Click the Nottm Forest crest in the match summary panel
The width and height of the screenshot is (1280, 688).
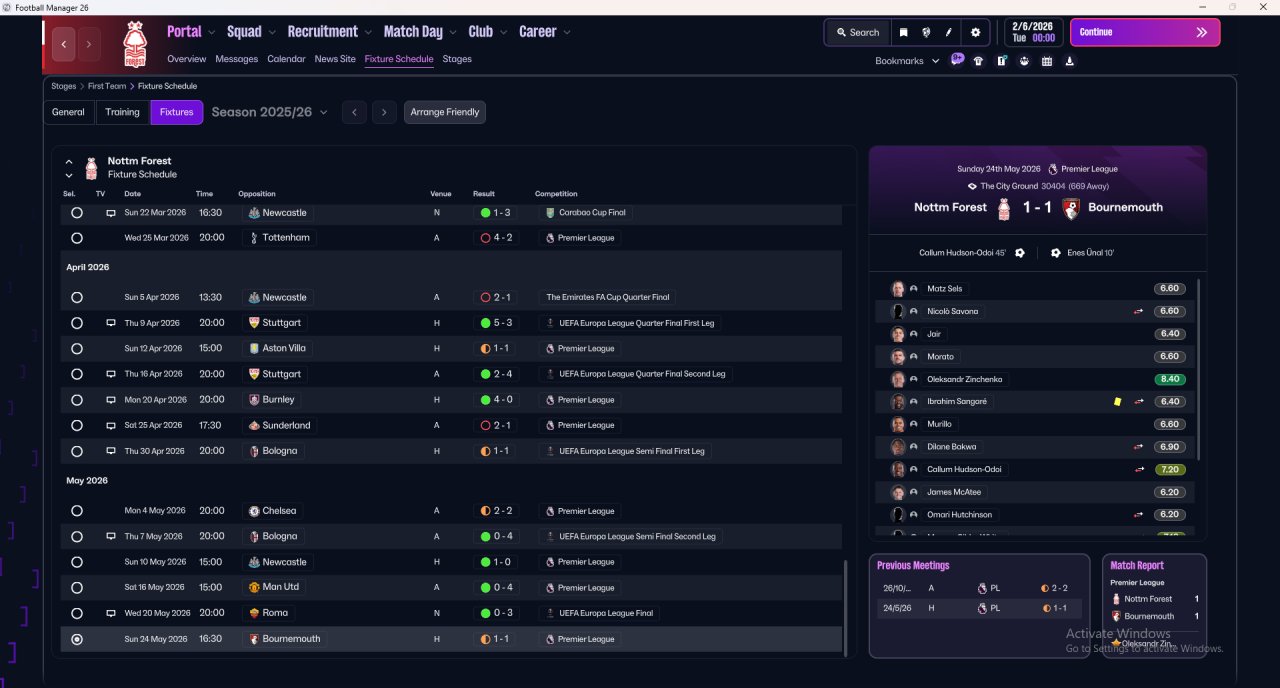[x=1005, y=208]
